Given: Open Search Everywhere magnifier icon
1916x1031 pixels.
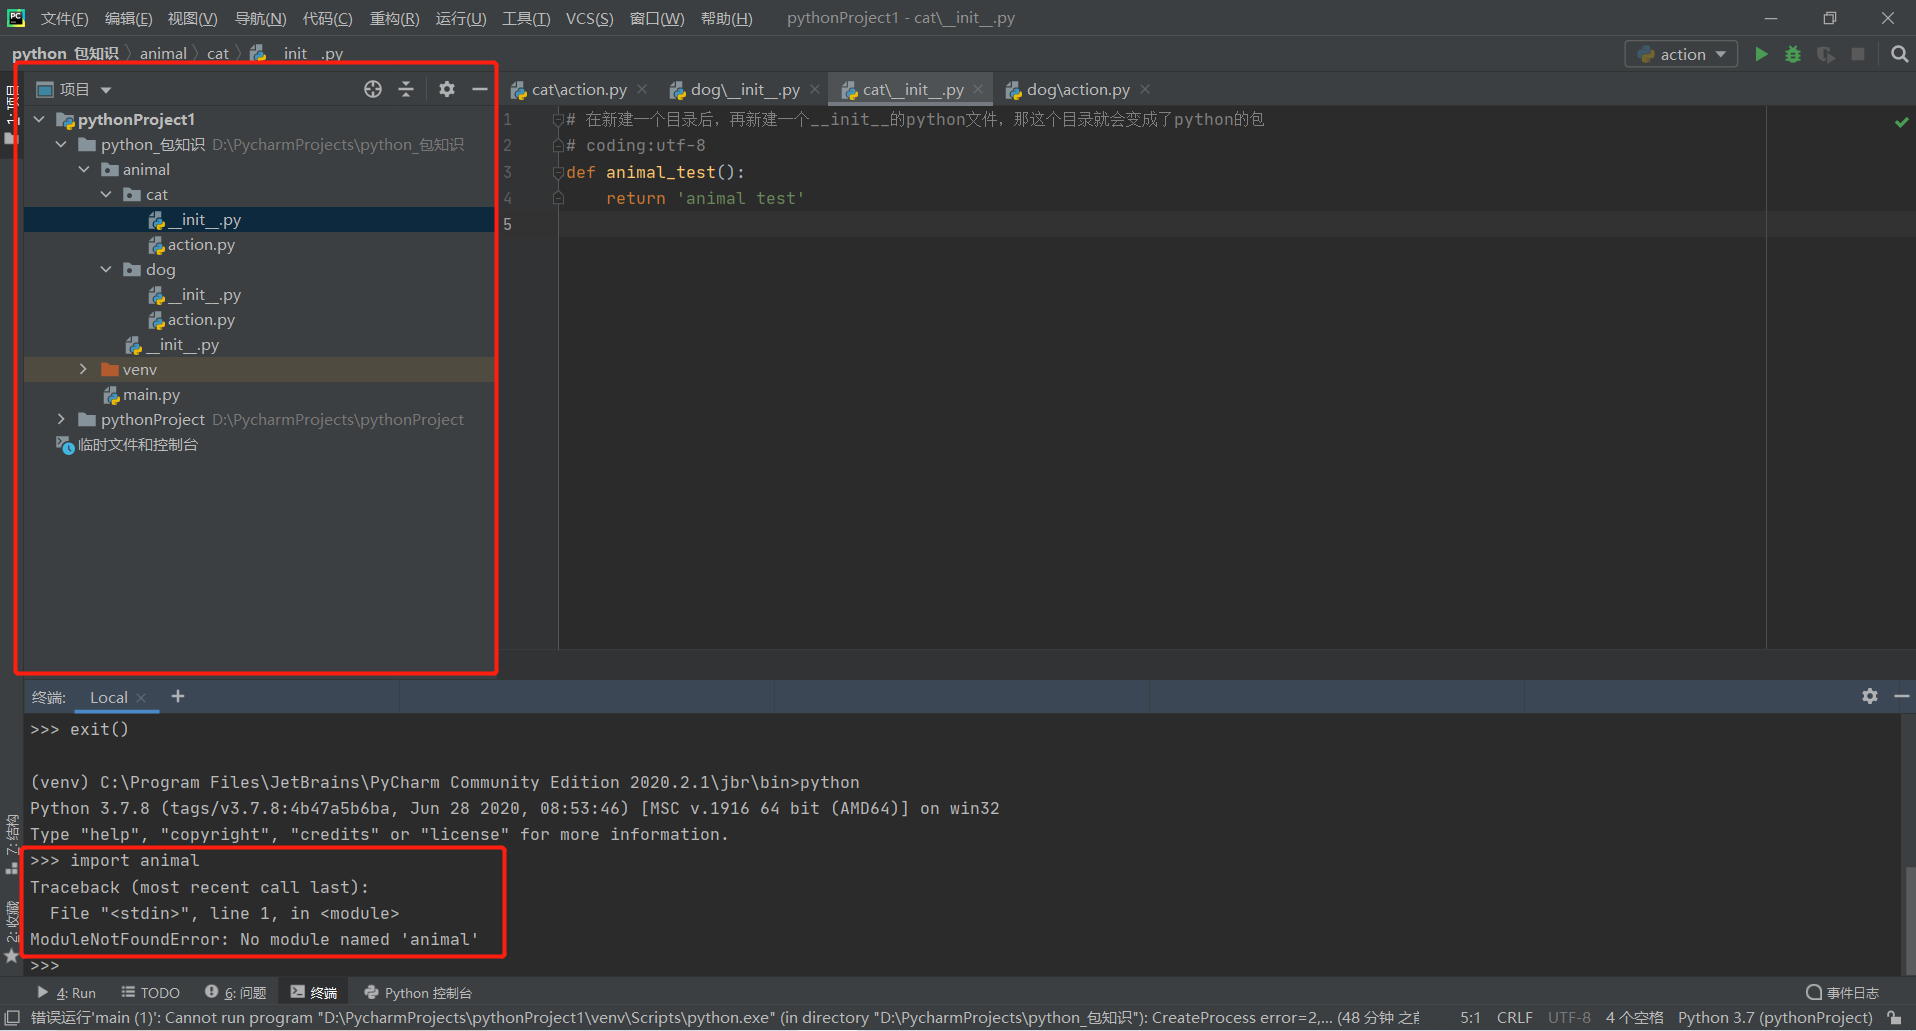Looking at the screenshot, I should [x=1899, y=54].
